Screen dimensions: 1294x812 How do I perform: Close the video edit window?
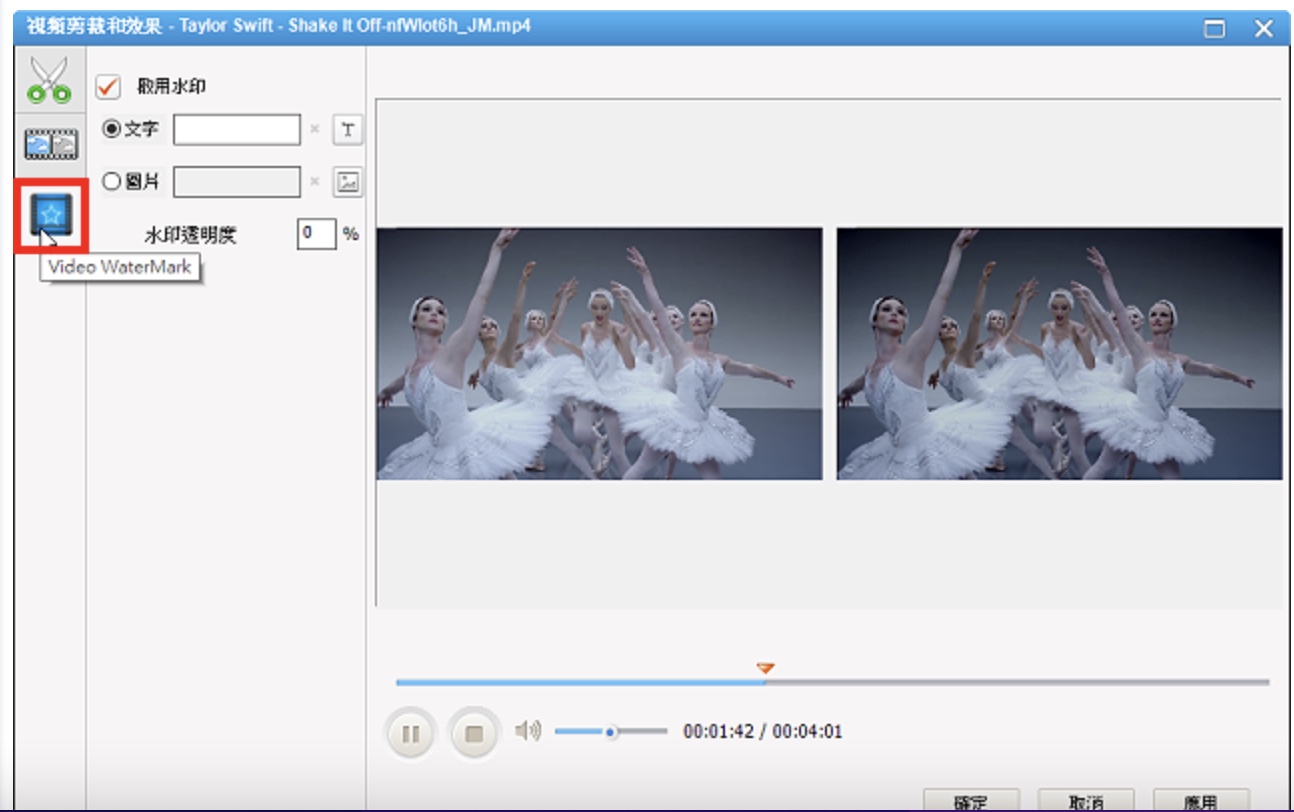coord(1264,29)
